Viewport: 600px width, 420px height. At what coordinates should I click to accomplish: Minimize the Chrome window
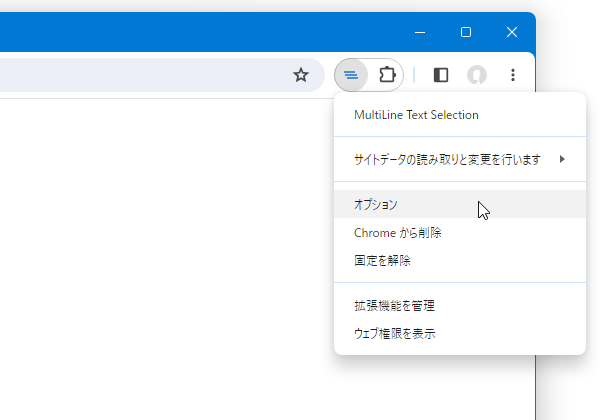[420, 33]
